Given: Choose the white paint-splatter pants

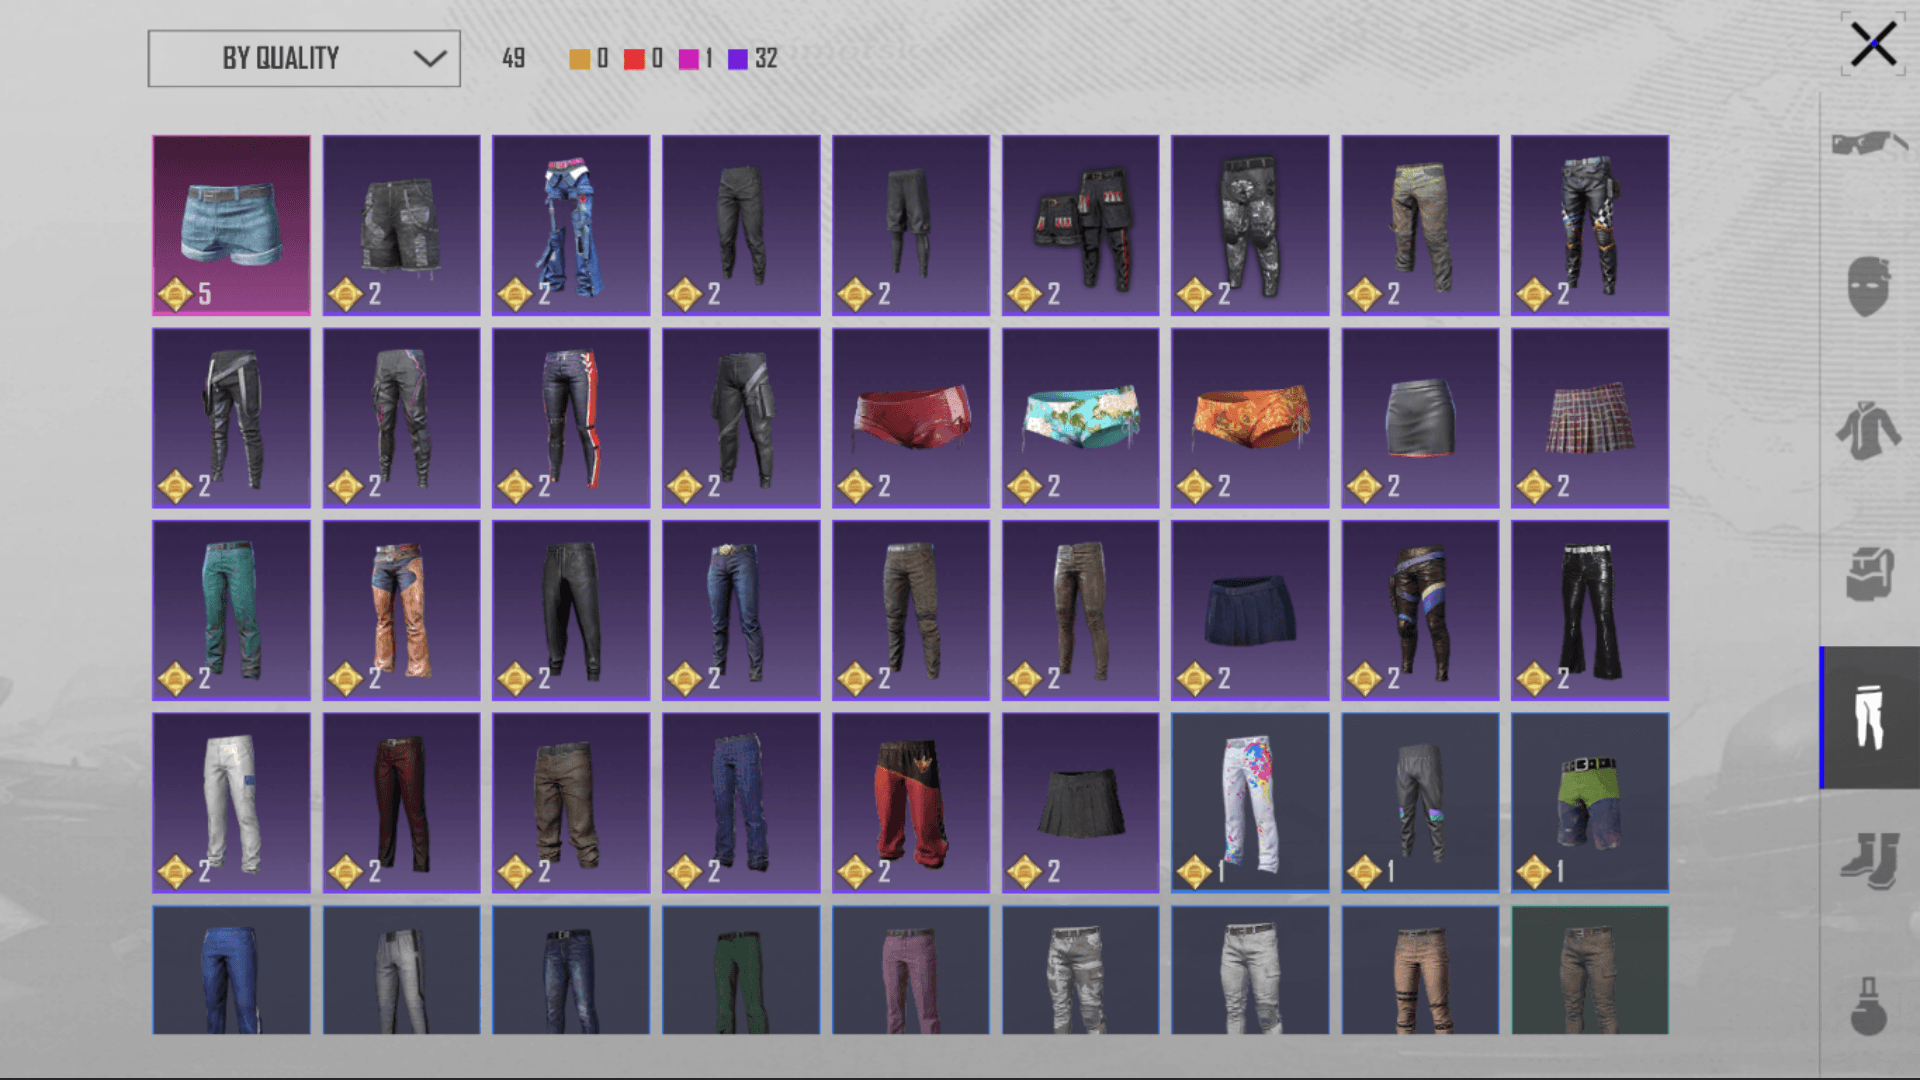Looking at the screenshot, I should point(1250,803).
